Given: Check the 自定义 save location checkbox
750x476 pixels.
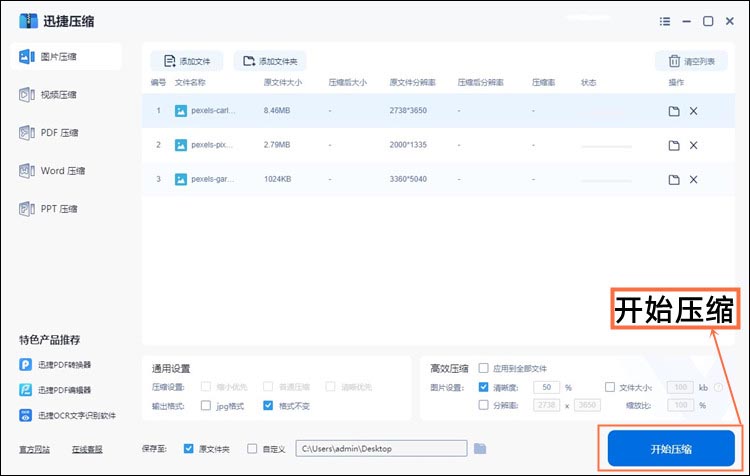Looking at the screenshot, I should point(252,449).
